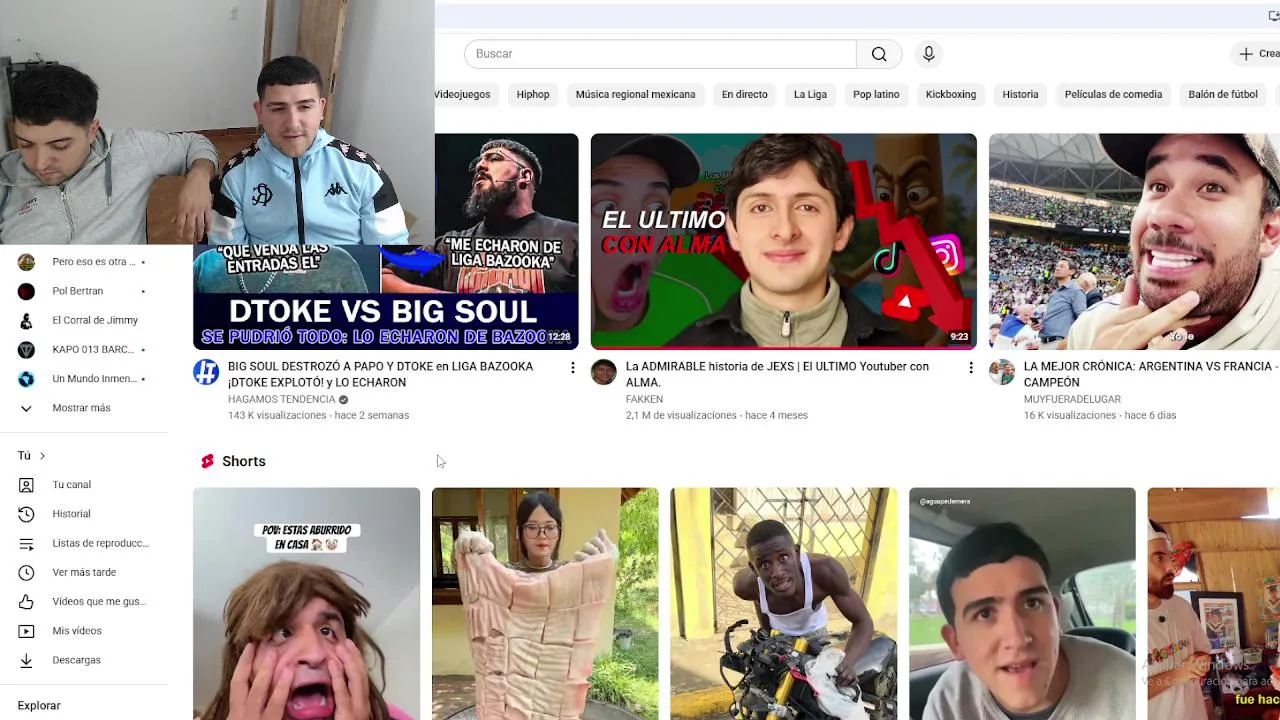Click the search magnifier button

pyautogui.click(x=879, y=54)
